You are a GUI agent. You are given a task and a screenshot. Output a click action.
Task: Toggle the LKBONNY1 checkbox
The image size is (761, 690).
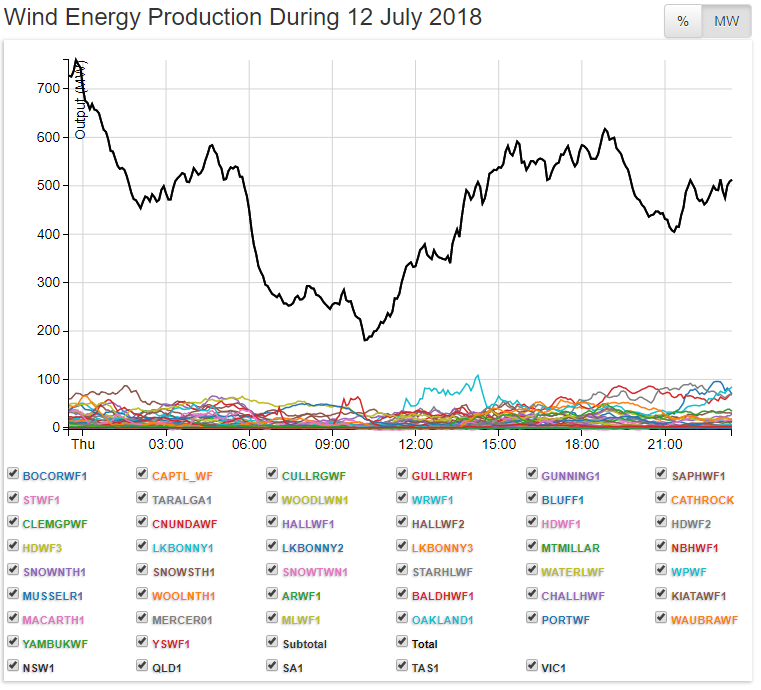tap(143, 547)
